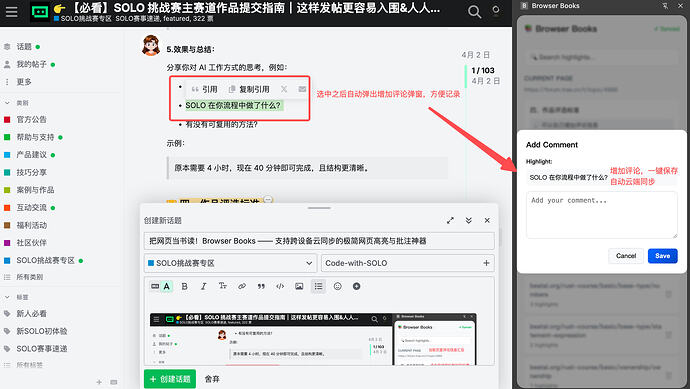
Task: Open SOLO赛事速递 tag in sidebar
Action: [41, 349]
